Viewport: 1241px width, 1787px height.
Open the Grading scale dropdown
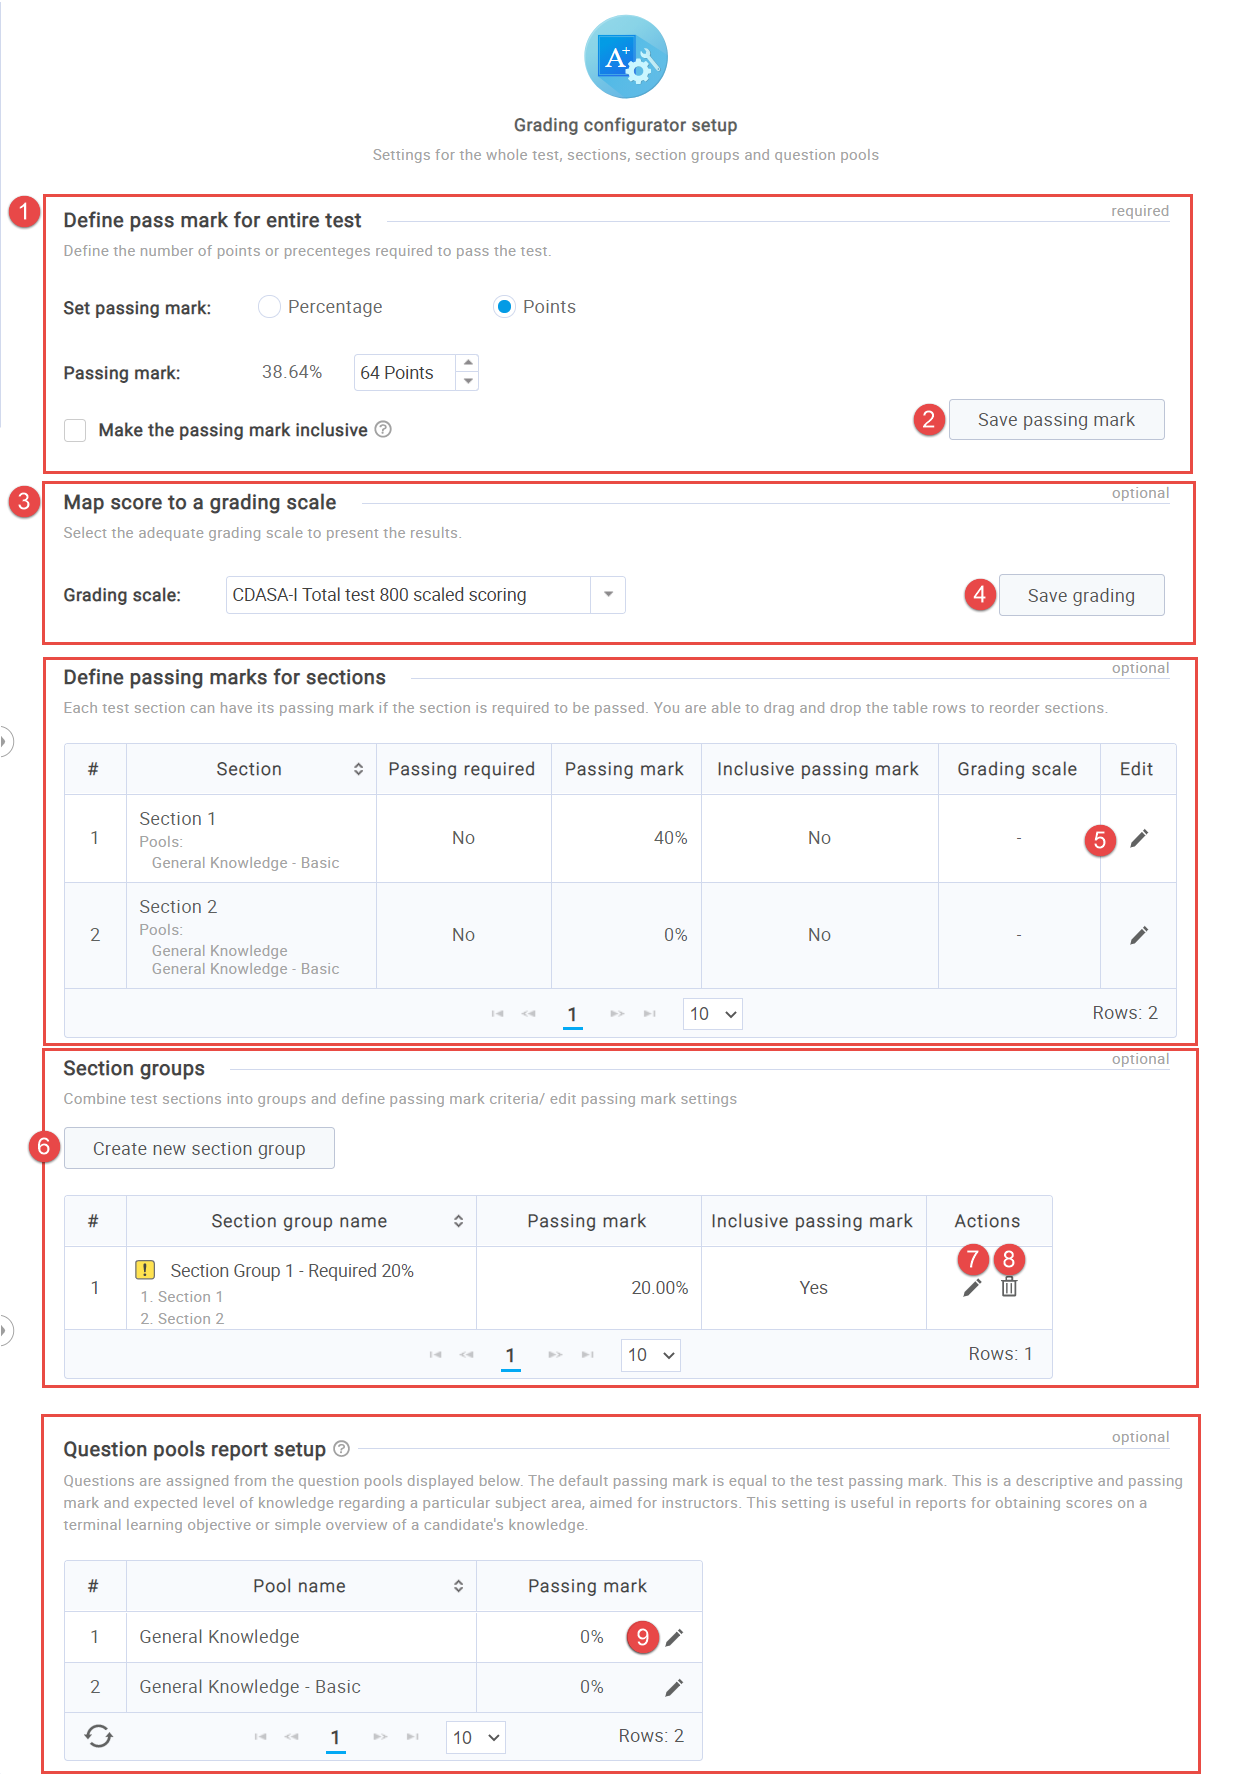pyautogui.click(x=607, y=595)
